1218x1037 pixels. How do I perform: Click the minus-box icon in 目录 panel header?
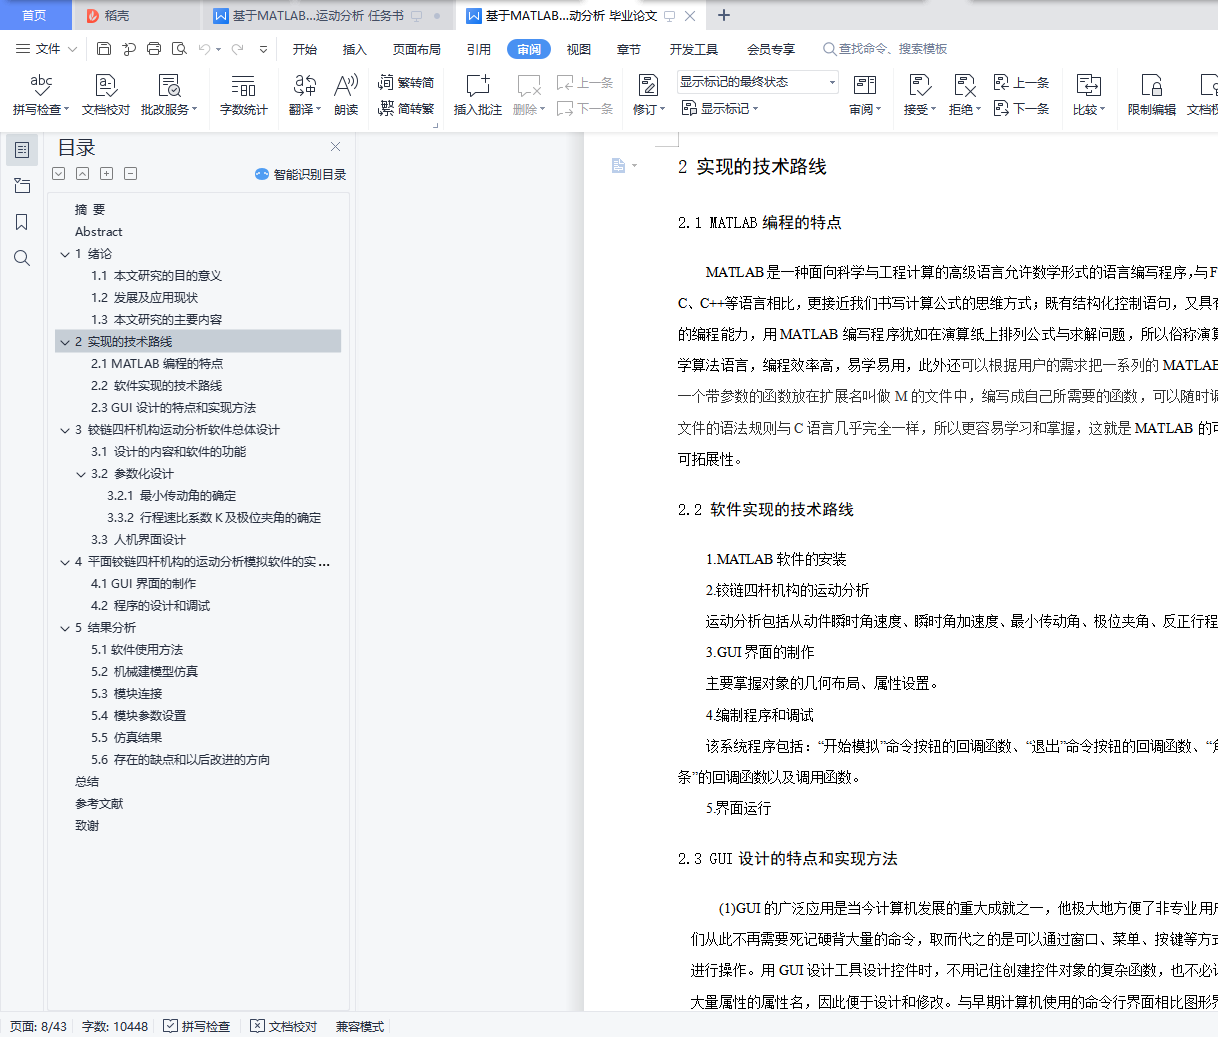(x=131, y=174)
